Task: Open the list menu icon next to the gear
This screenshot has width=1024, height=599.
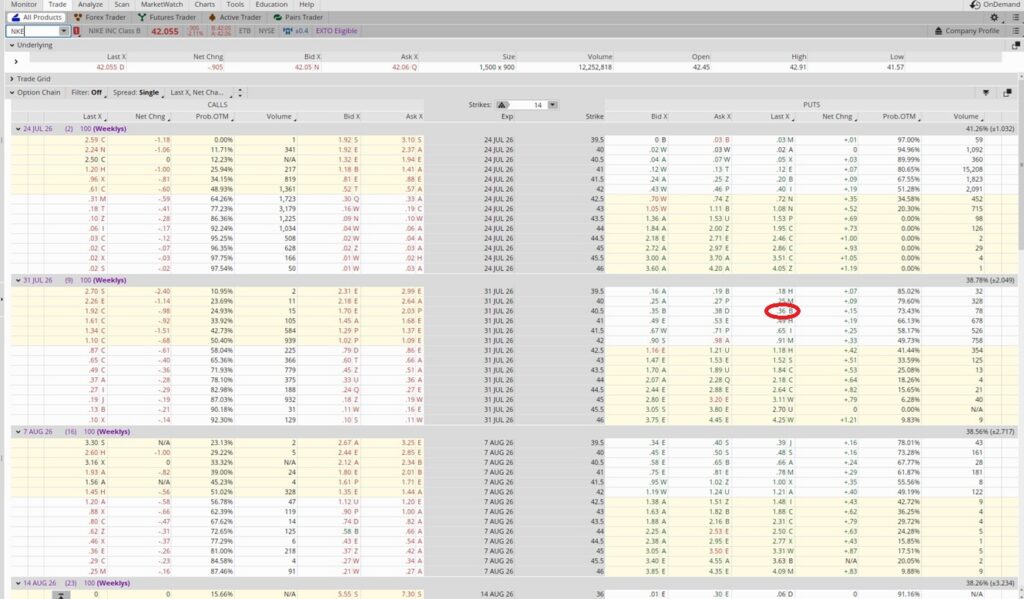Action: [x=1016, y=18]
